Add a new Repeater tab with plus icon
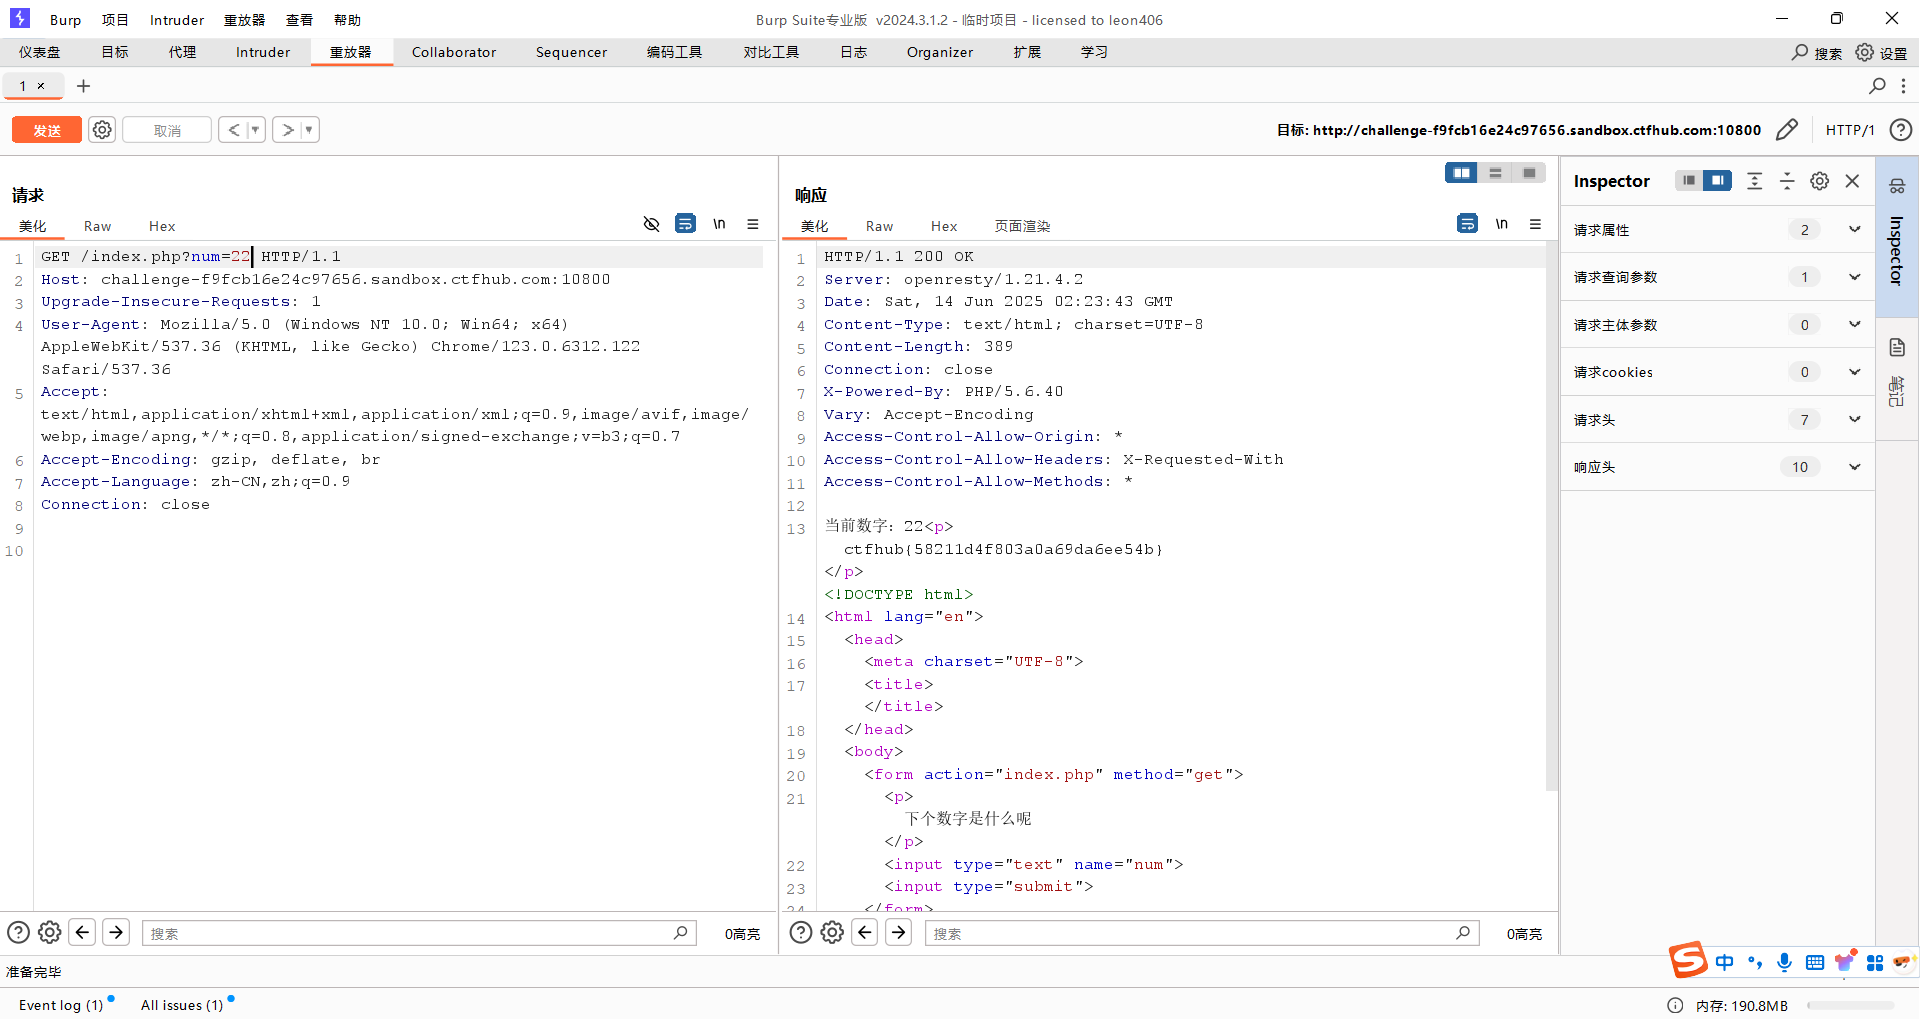Image resolution: width=1920 pixels, height=1020 pixels. 84,86
